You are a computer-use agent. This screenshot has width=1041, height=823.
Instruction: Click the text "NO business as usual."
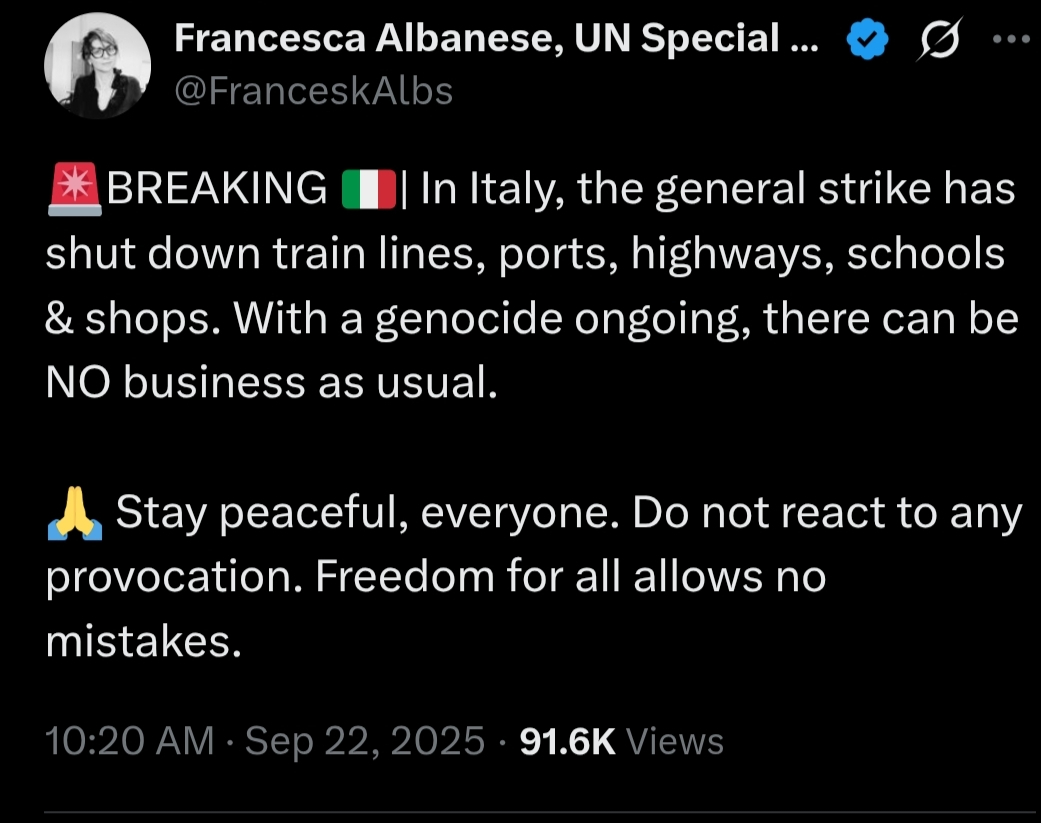click(x=271, y=383)
